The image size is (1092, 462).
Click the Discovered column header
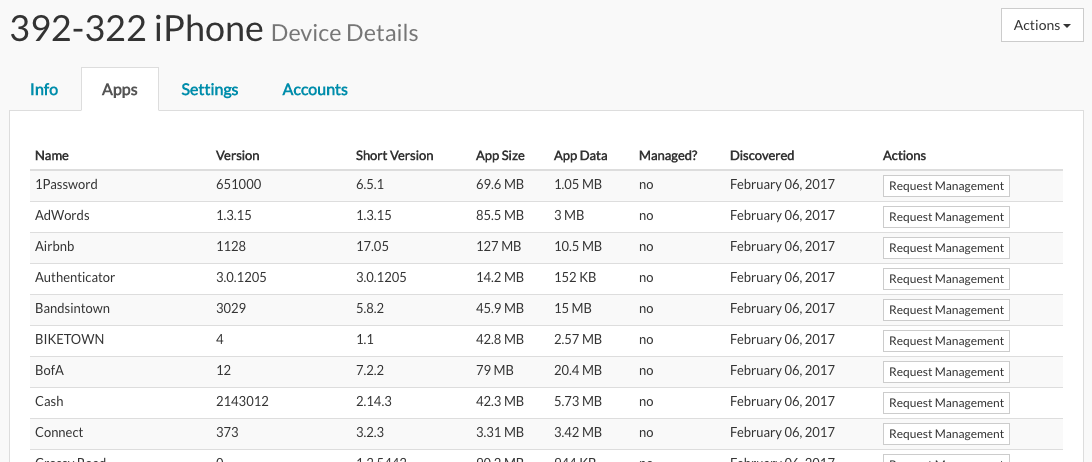tap(762, 155)
